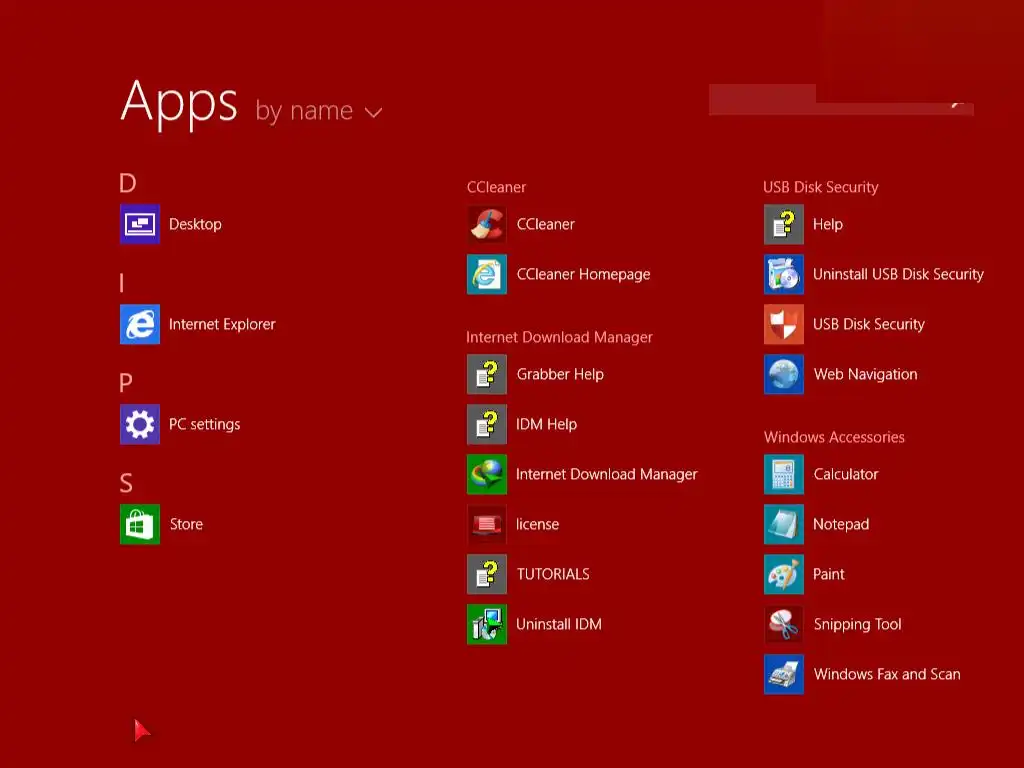Click the letter S group header
This screenshot has height=768, width=1024.
coord(126,483)
